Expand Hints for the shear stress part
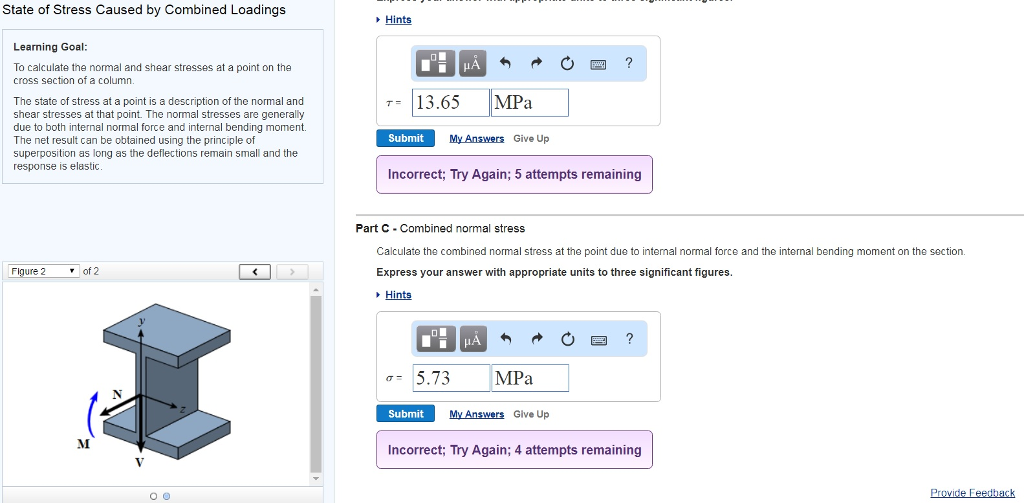The width and height of the screenshot is (1024, 503). [x=397, y=20]
